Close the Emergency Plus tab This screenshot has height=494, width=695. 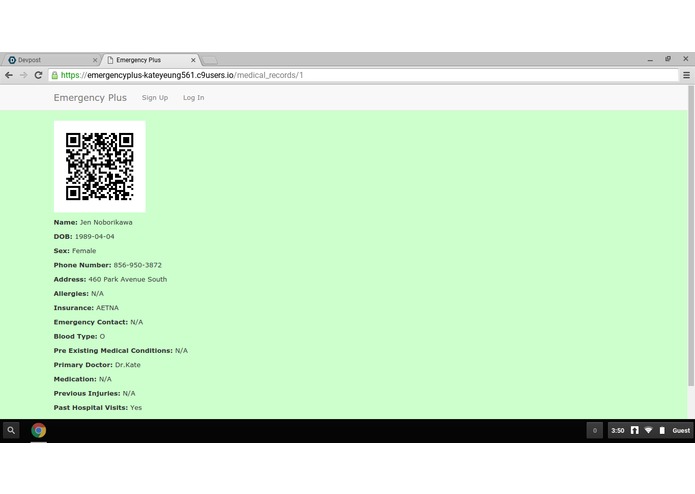pos(193,60)
